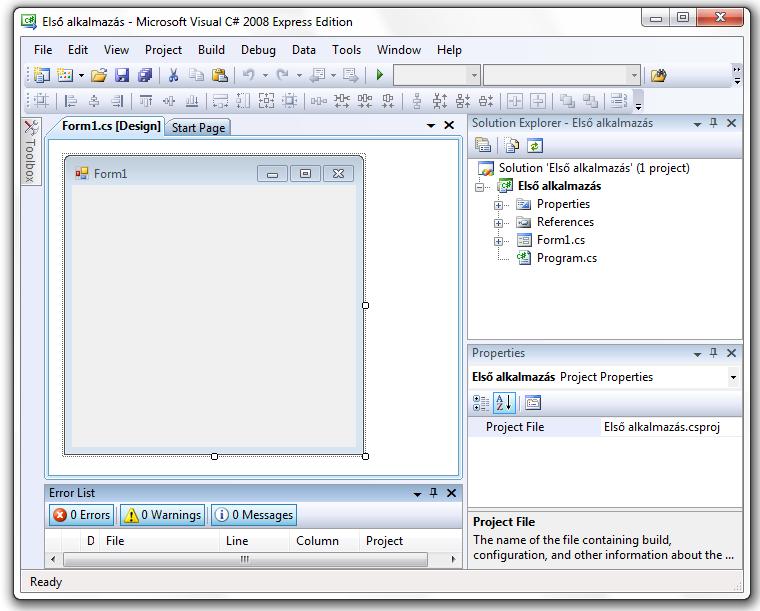The image size is (760, 611).
Task: Click the Make Same Width icon
Action: click(221, 101)
